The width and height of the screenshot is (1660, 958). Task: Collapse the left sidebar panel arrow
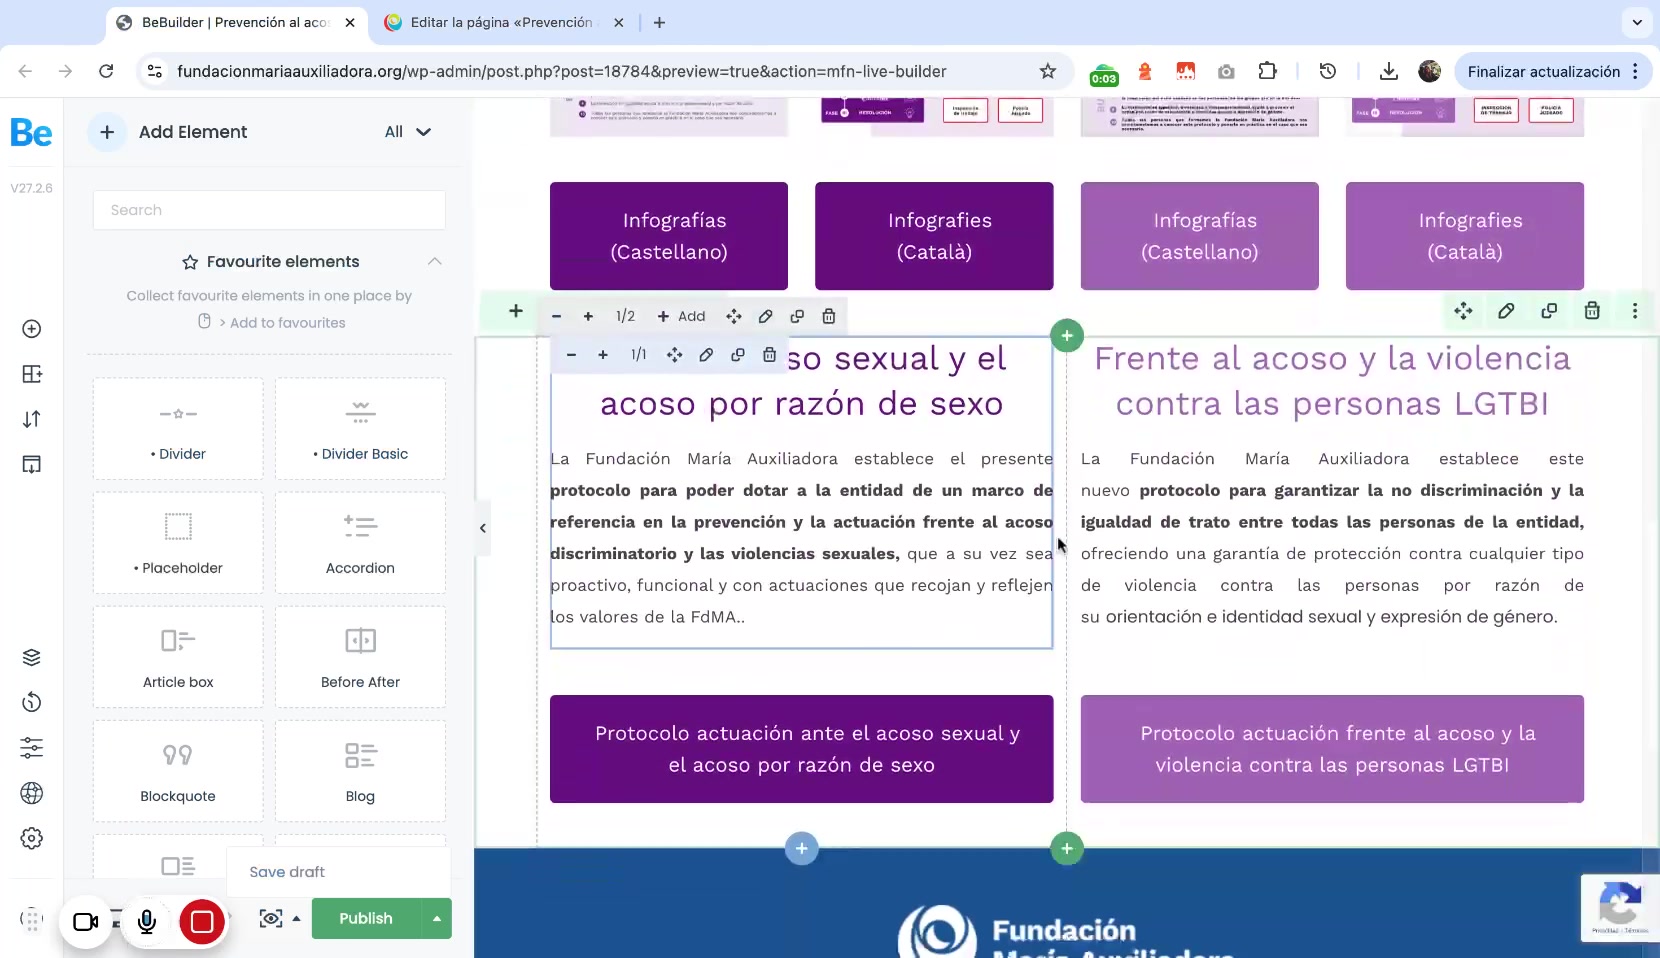tap(483, 528)
